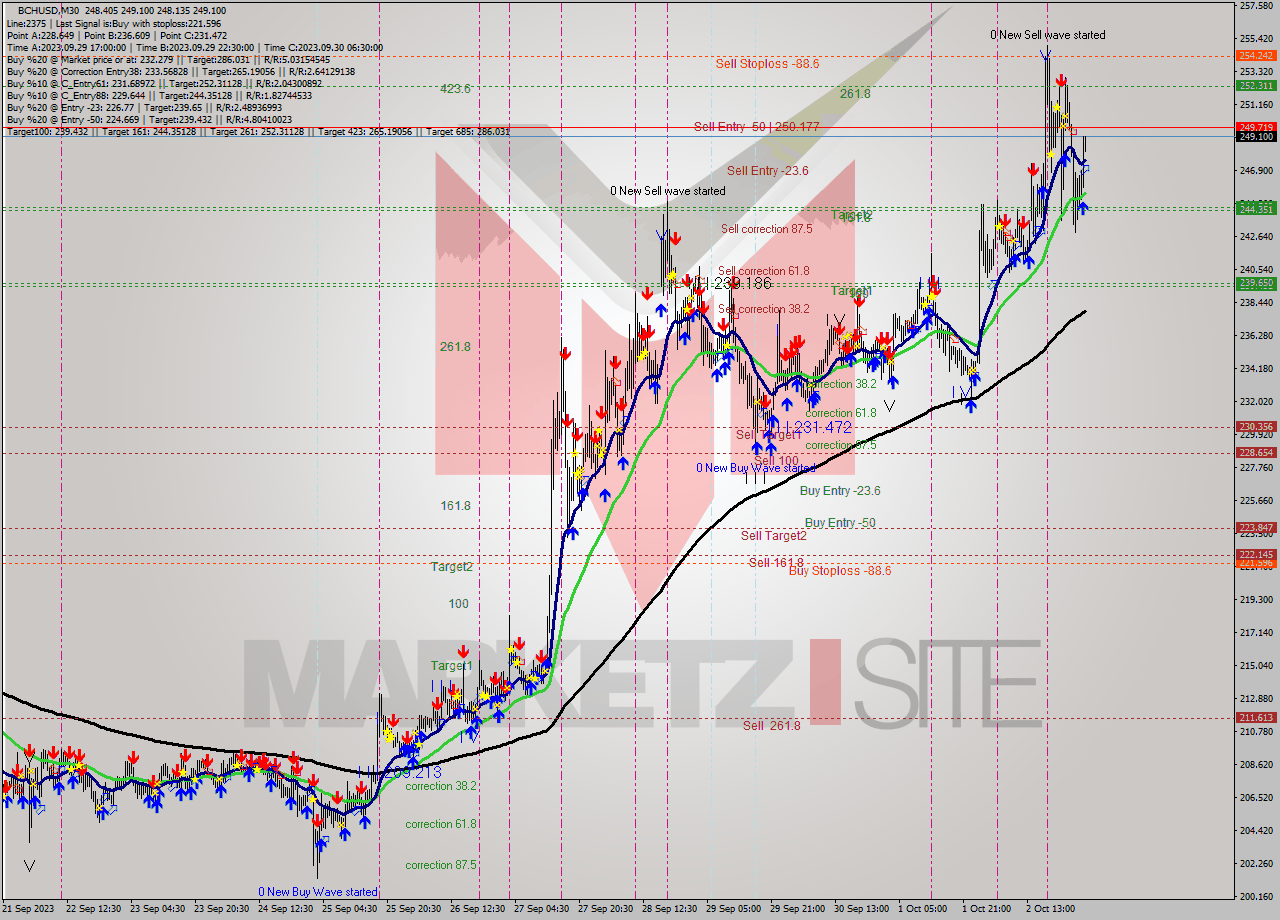This screenshot has height=920, width=1280.
Task: Click the 'Buy Entry -23.6' label
Action: tap(840, 490)
